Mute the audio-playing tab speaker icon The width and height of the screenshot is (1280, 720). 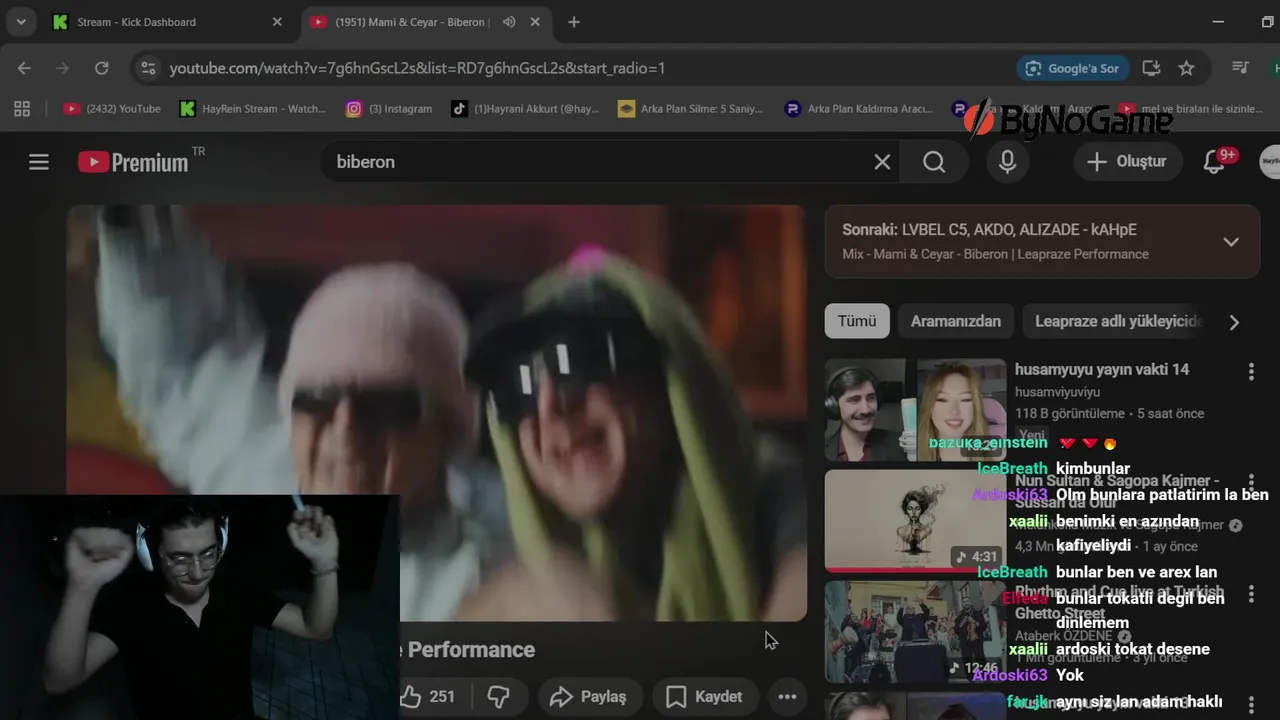509,22
